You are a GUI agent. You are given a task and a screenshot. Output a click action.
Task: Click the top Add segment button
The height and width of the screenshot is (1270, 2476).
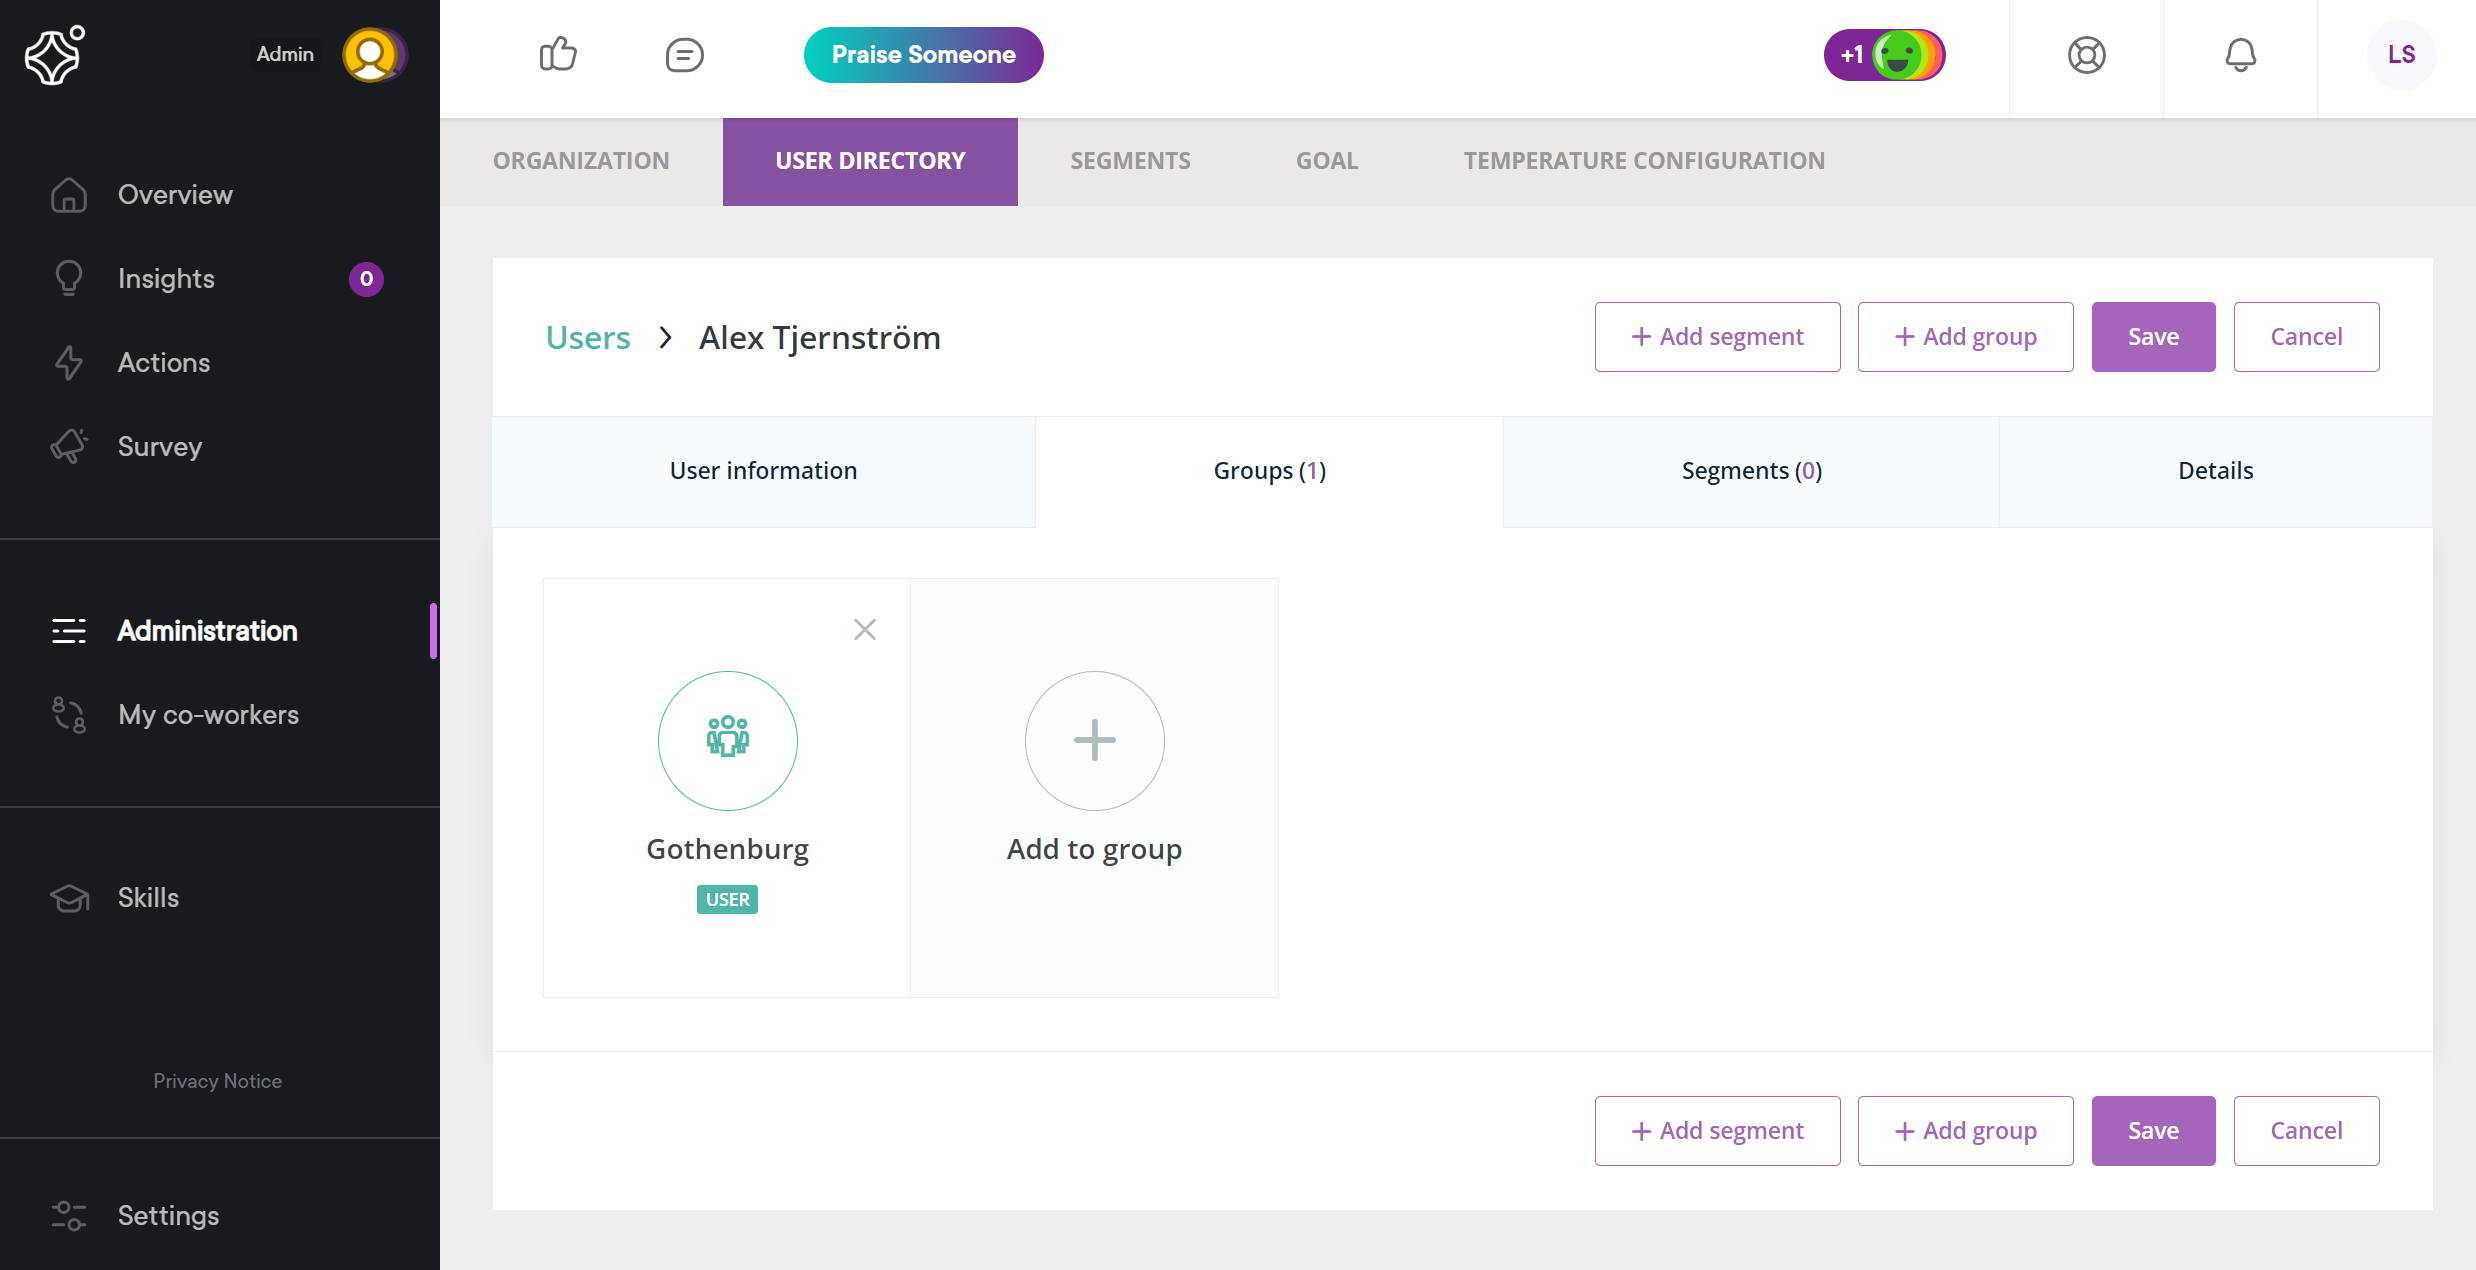click(x=1717, y=337)
